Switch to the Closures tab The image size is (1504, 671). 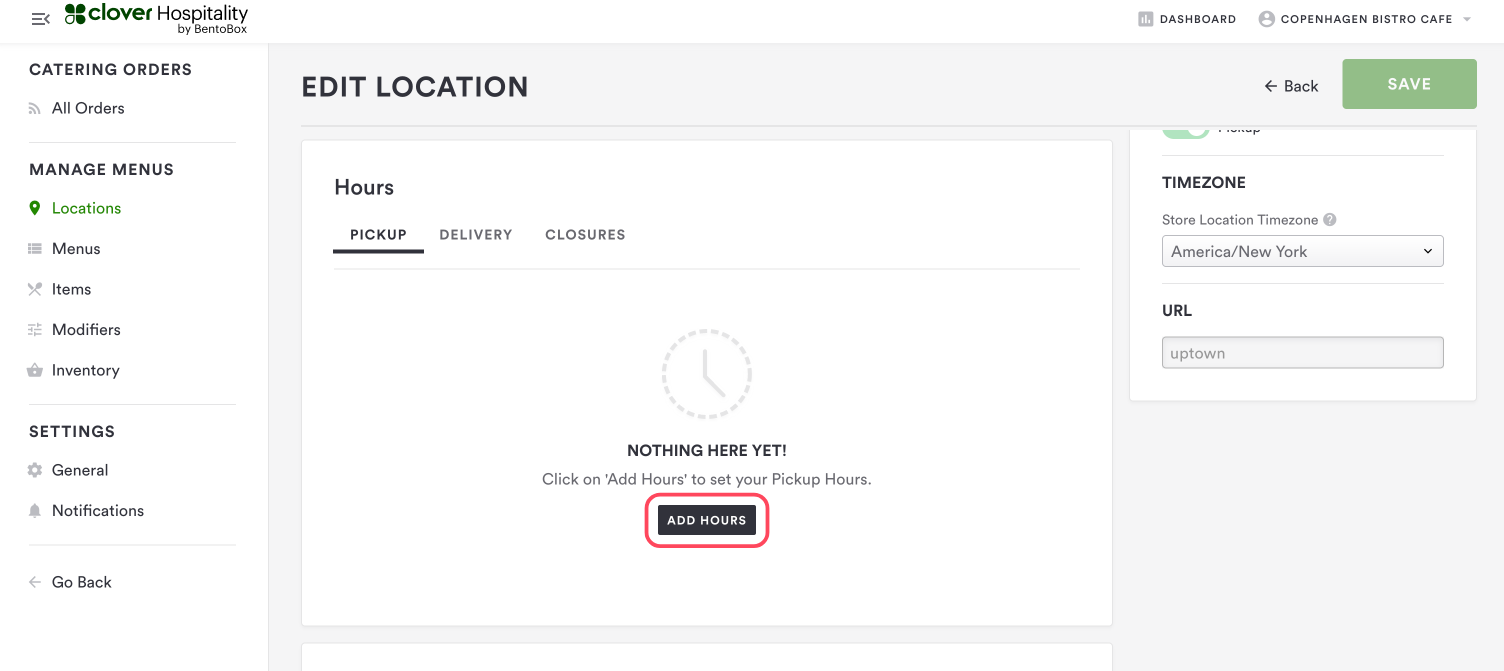coord(585,235)
